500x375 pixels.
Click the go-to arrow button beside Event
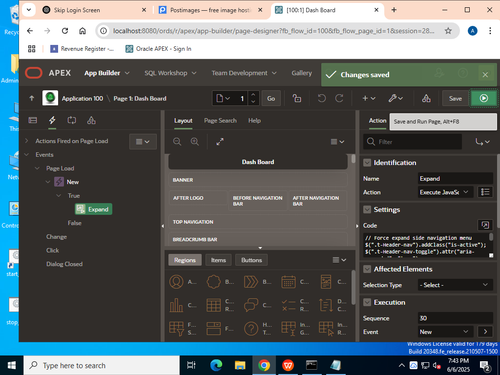tap(485, 331)
